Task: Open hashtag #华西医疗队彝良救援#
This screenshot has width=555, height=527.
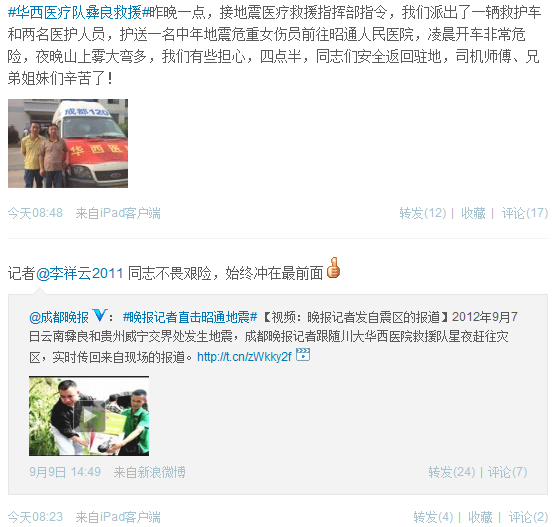Action: [79, 13]
